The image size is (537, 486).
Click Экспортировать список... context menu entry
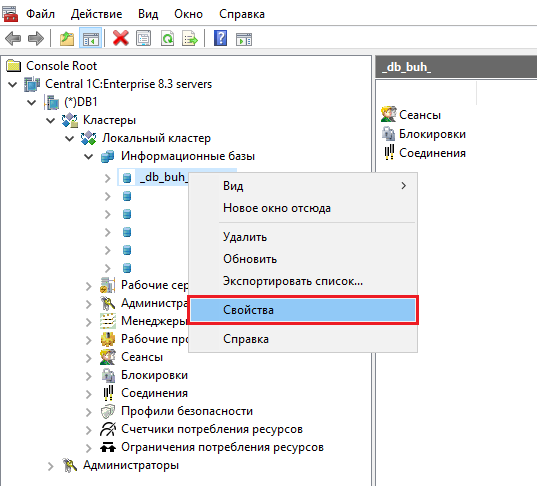pyautogui.click(x=293, y=281)
